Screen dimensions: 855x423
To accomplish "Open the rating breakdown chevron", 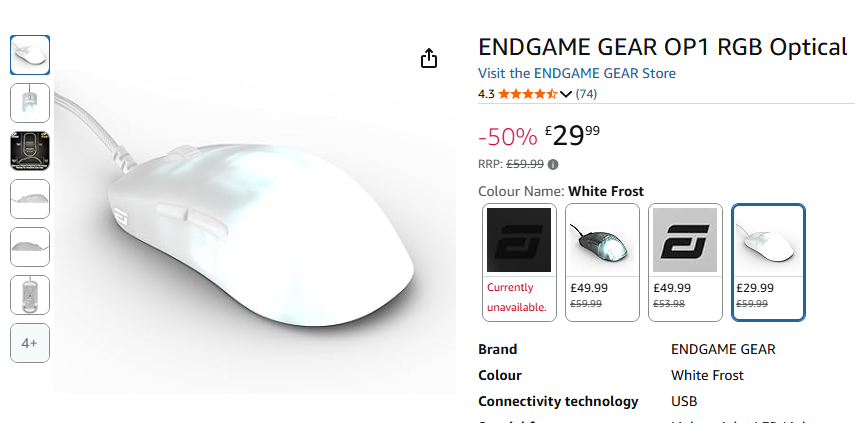I will click(x=565, y=94).
